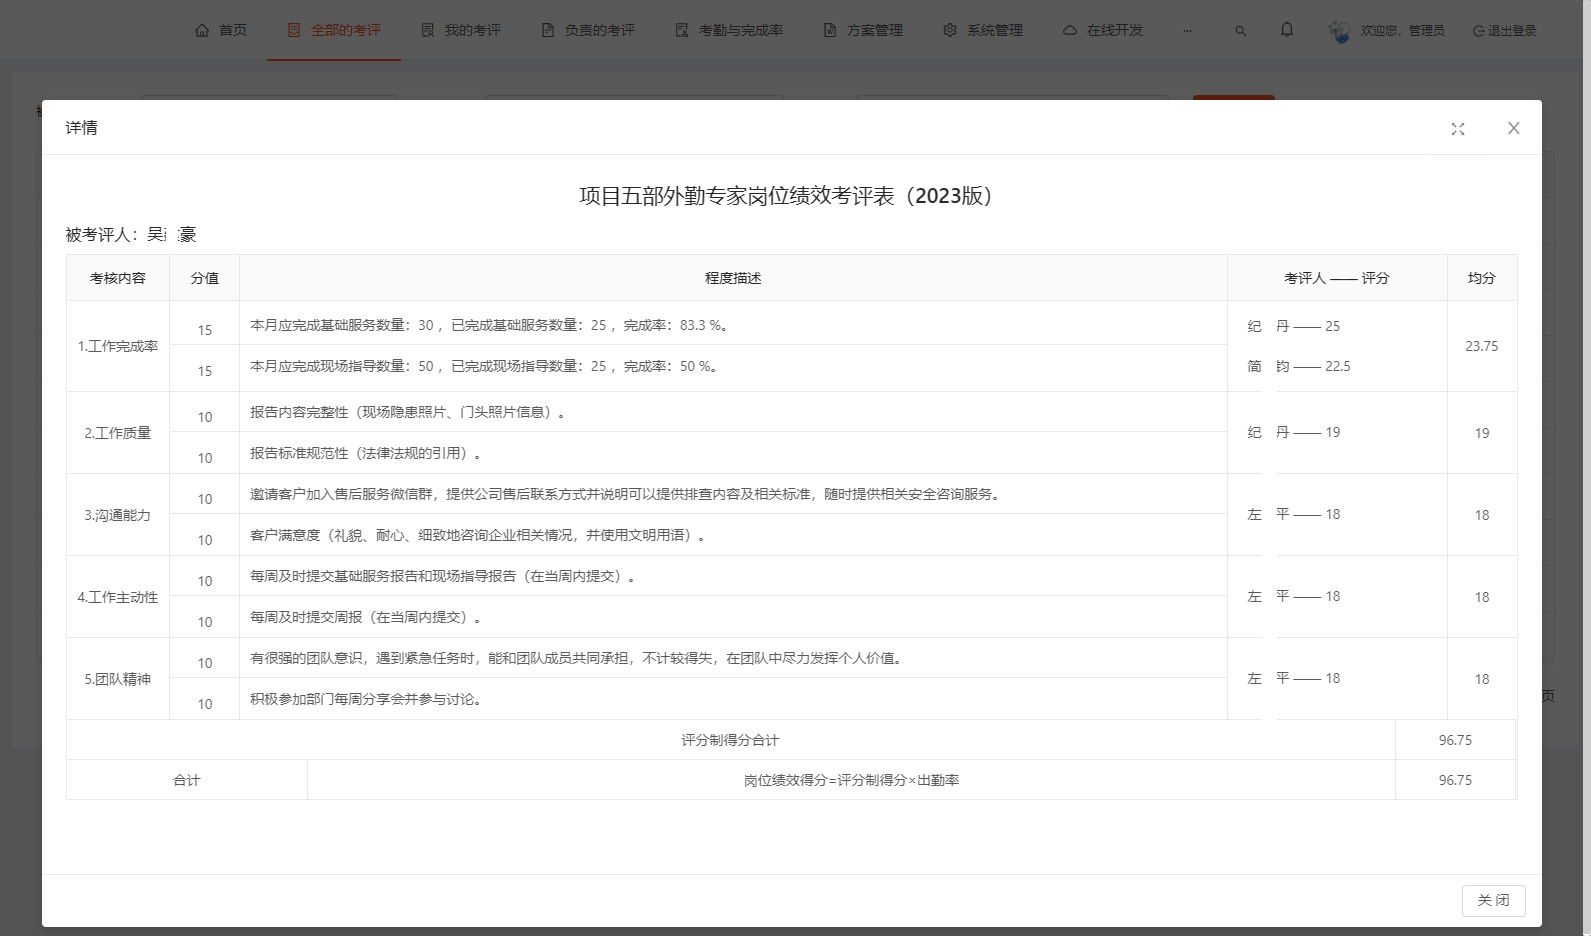Click the 均分 column header
The width and height of the screenshot is (1591, 936).
[x=1481, y=278]
